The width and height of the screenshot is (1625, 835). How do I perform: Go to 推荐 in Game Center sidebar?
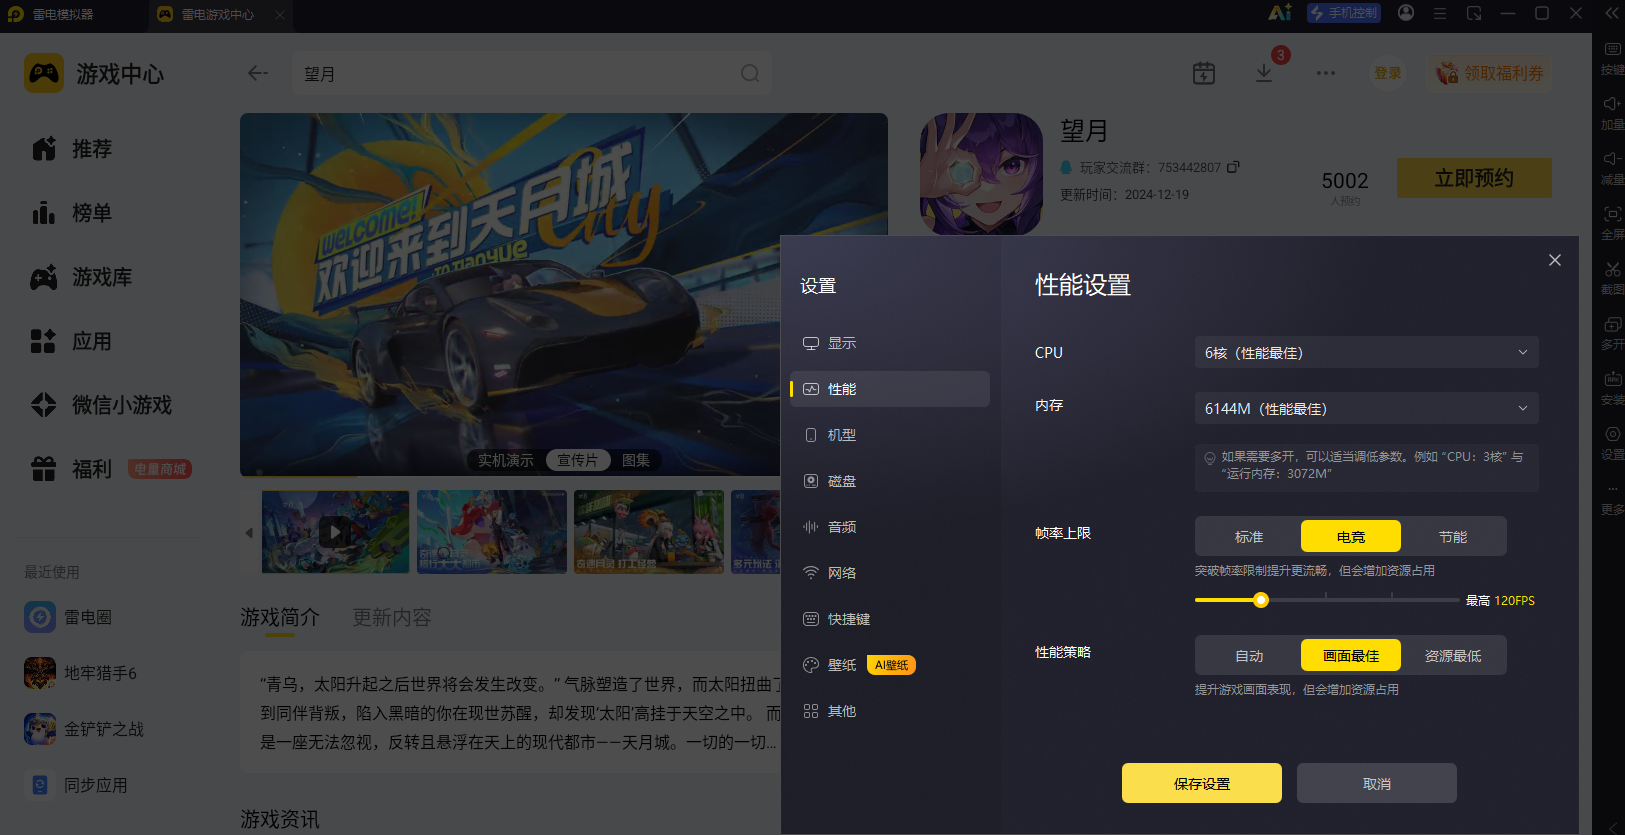(72, 149)
